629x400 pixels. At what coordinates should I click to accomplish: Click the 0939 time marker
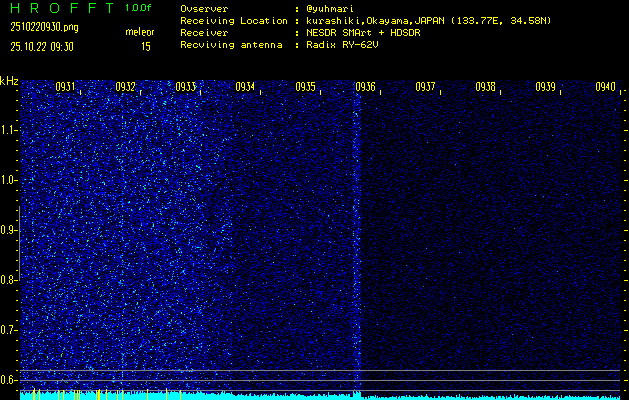[546, 87]
